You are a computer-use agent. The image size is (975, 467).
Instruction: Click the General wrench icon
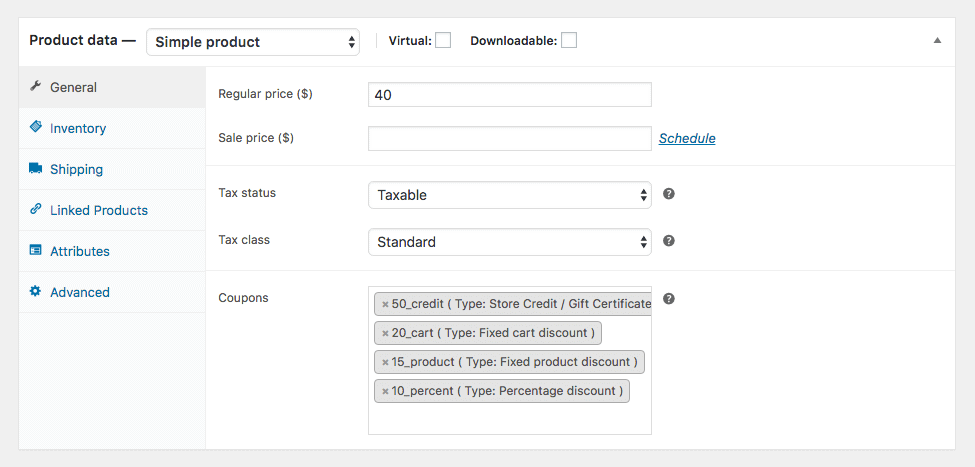click(x=36, y=87)
